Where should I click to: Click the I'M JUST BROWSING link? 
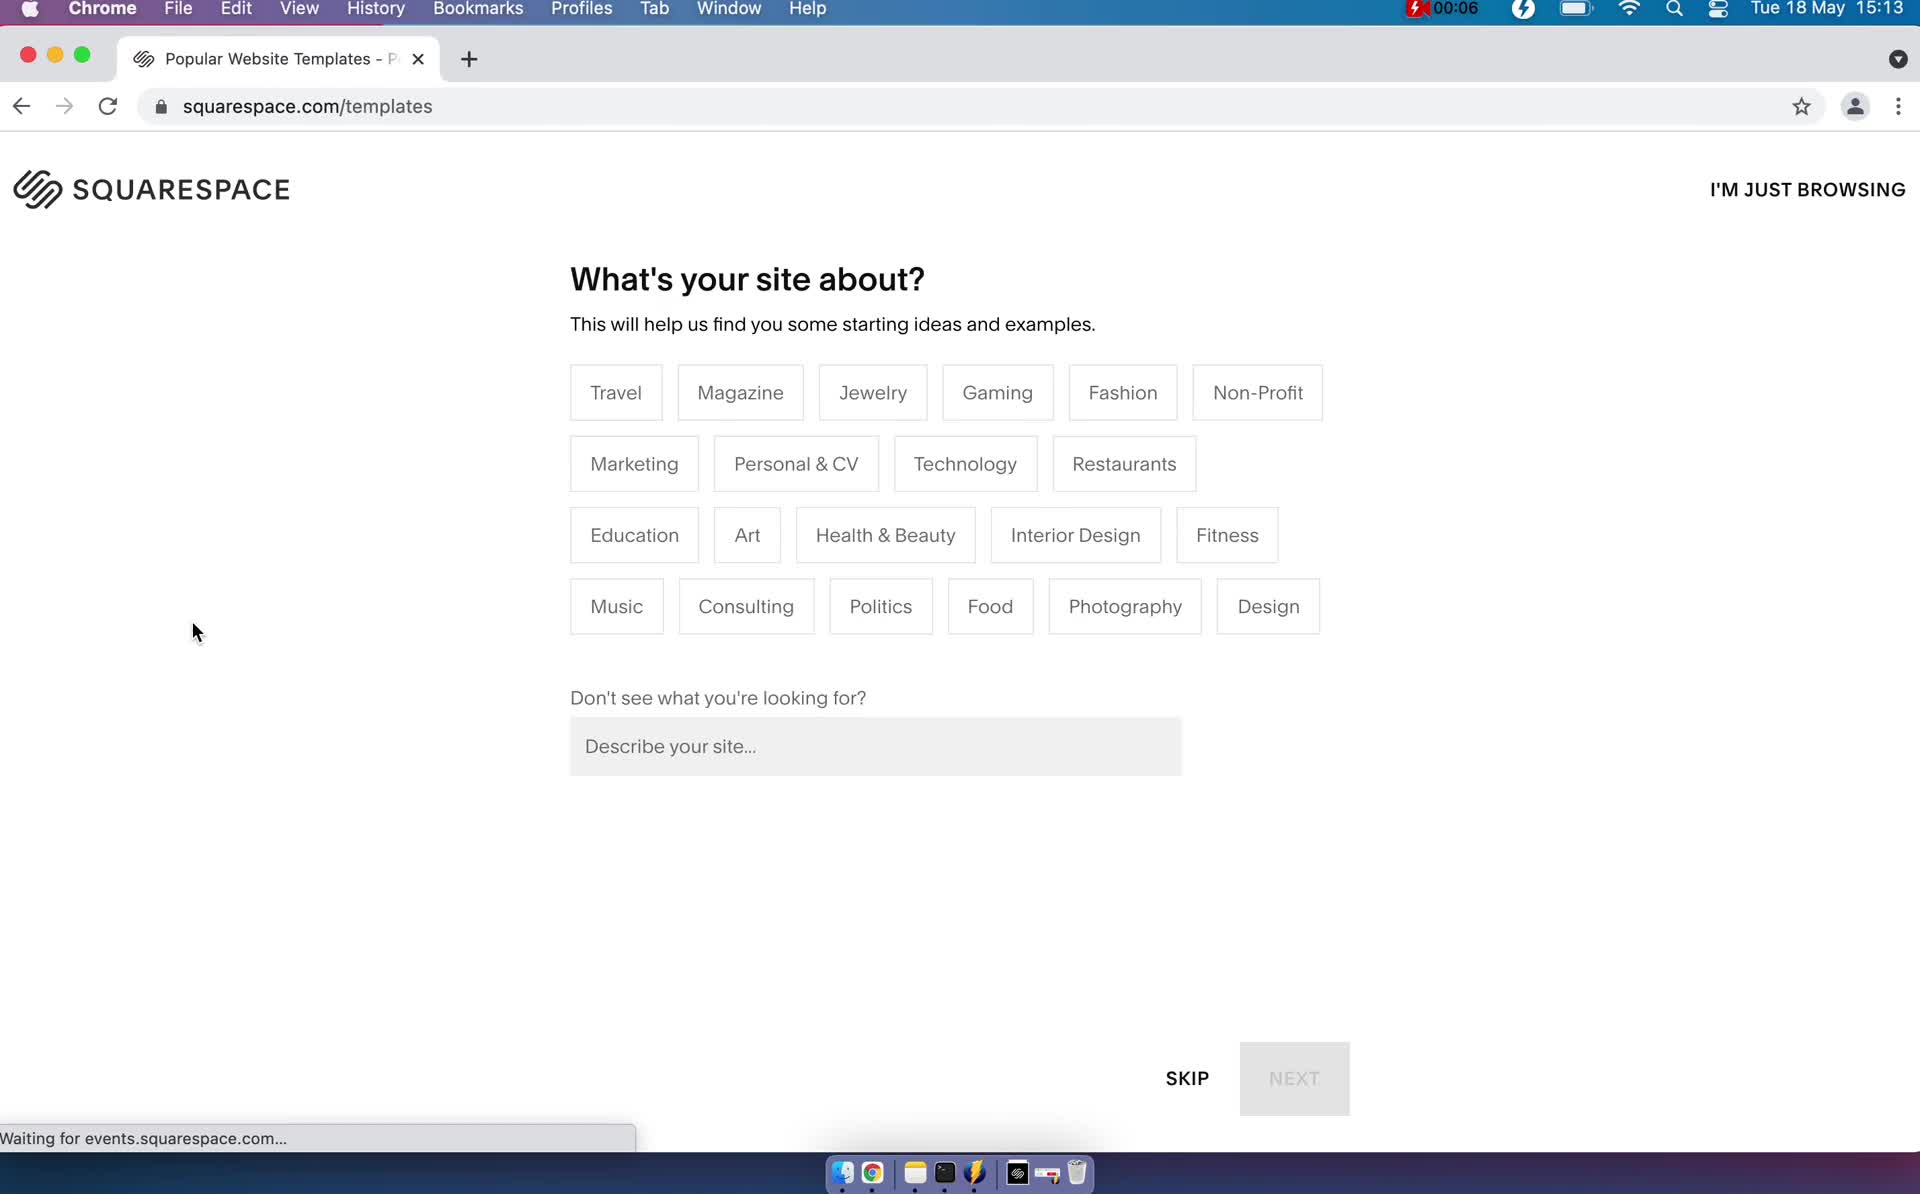(x=1807, y=190)
